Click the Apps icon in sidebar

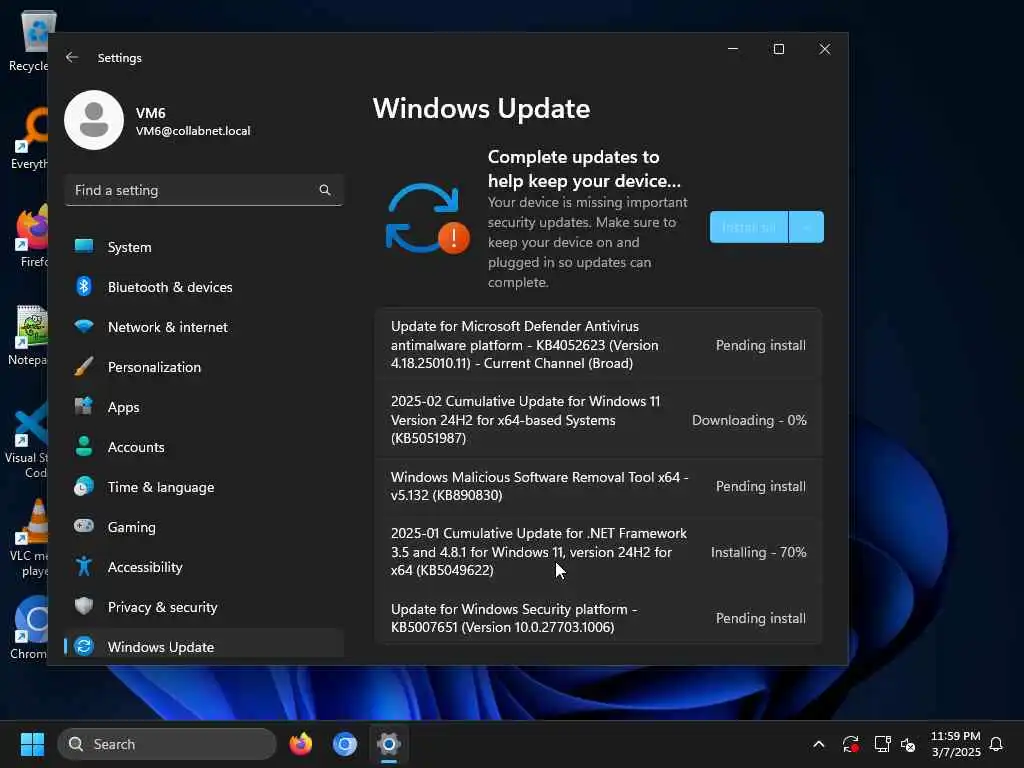pos(84,406)
